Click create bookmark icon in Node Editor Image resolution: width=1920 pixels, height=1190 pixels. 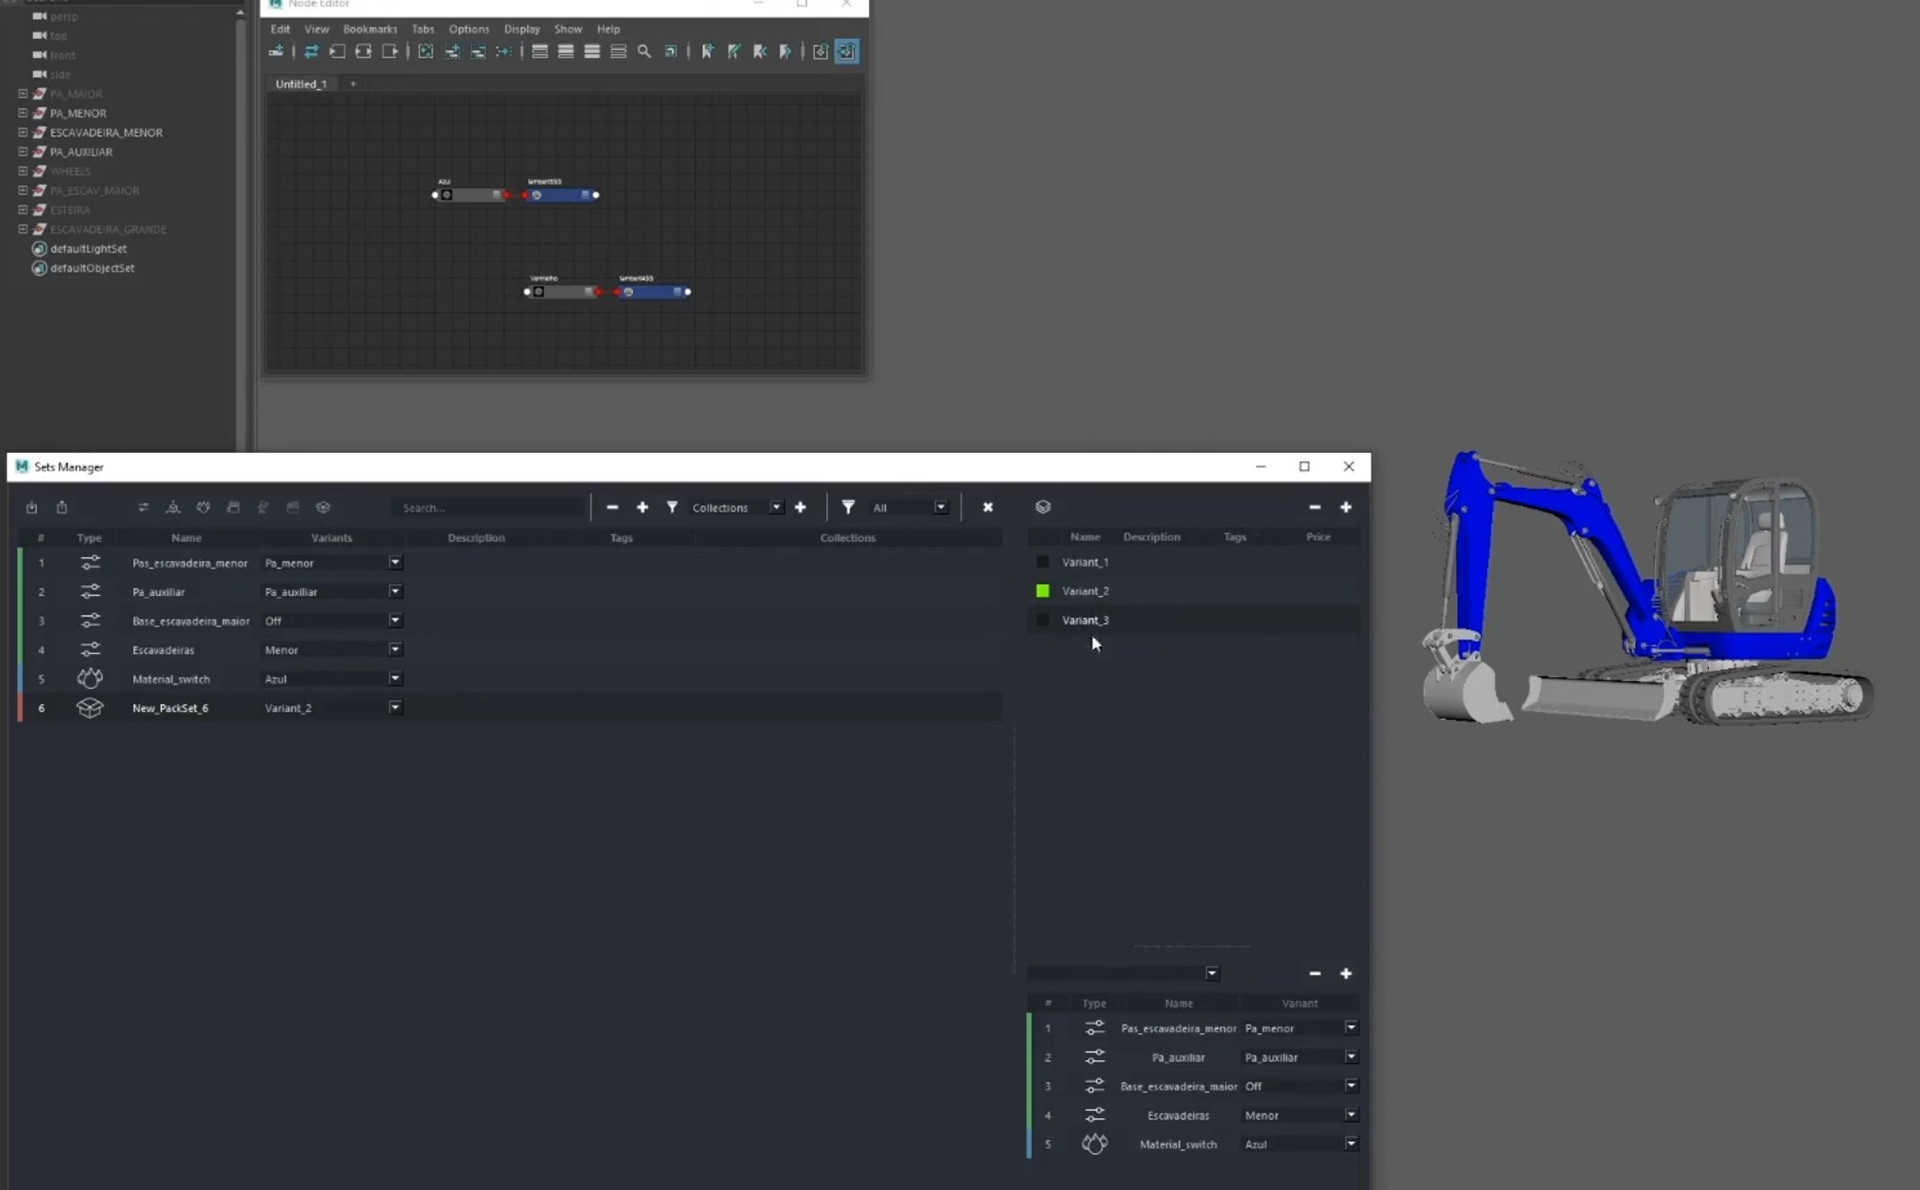point(707,52)
